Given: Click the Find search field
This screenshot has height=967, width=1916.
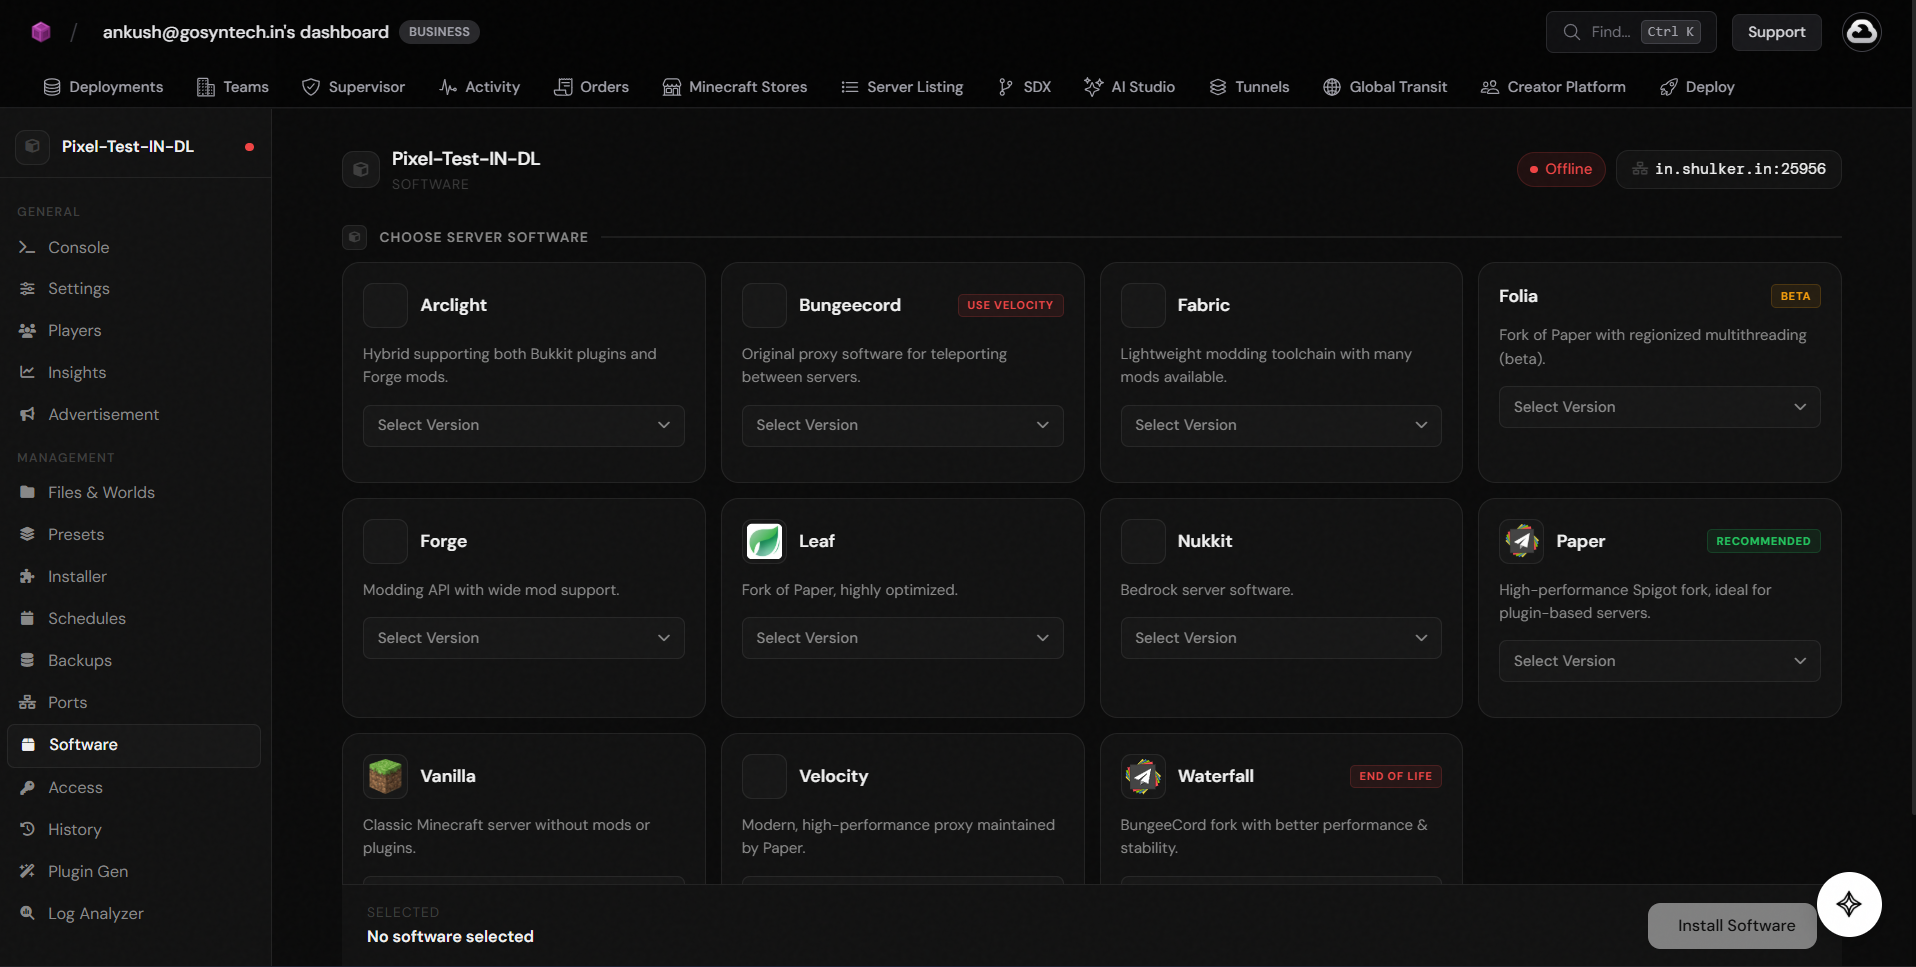Looking at the screenshot, I should [1631, 32].
